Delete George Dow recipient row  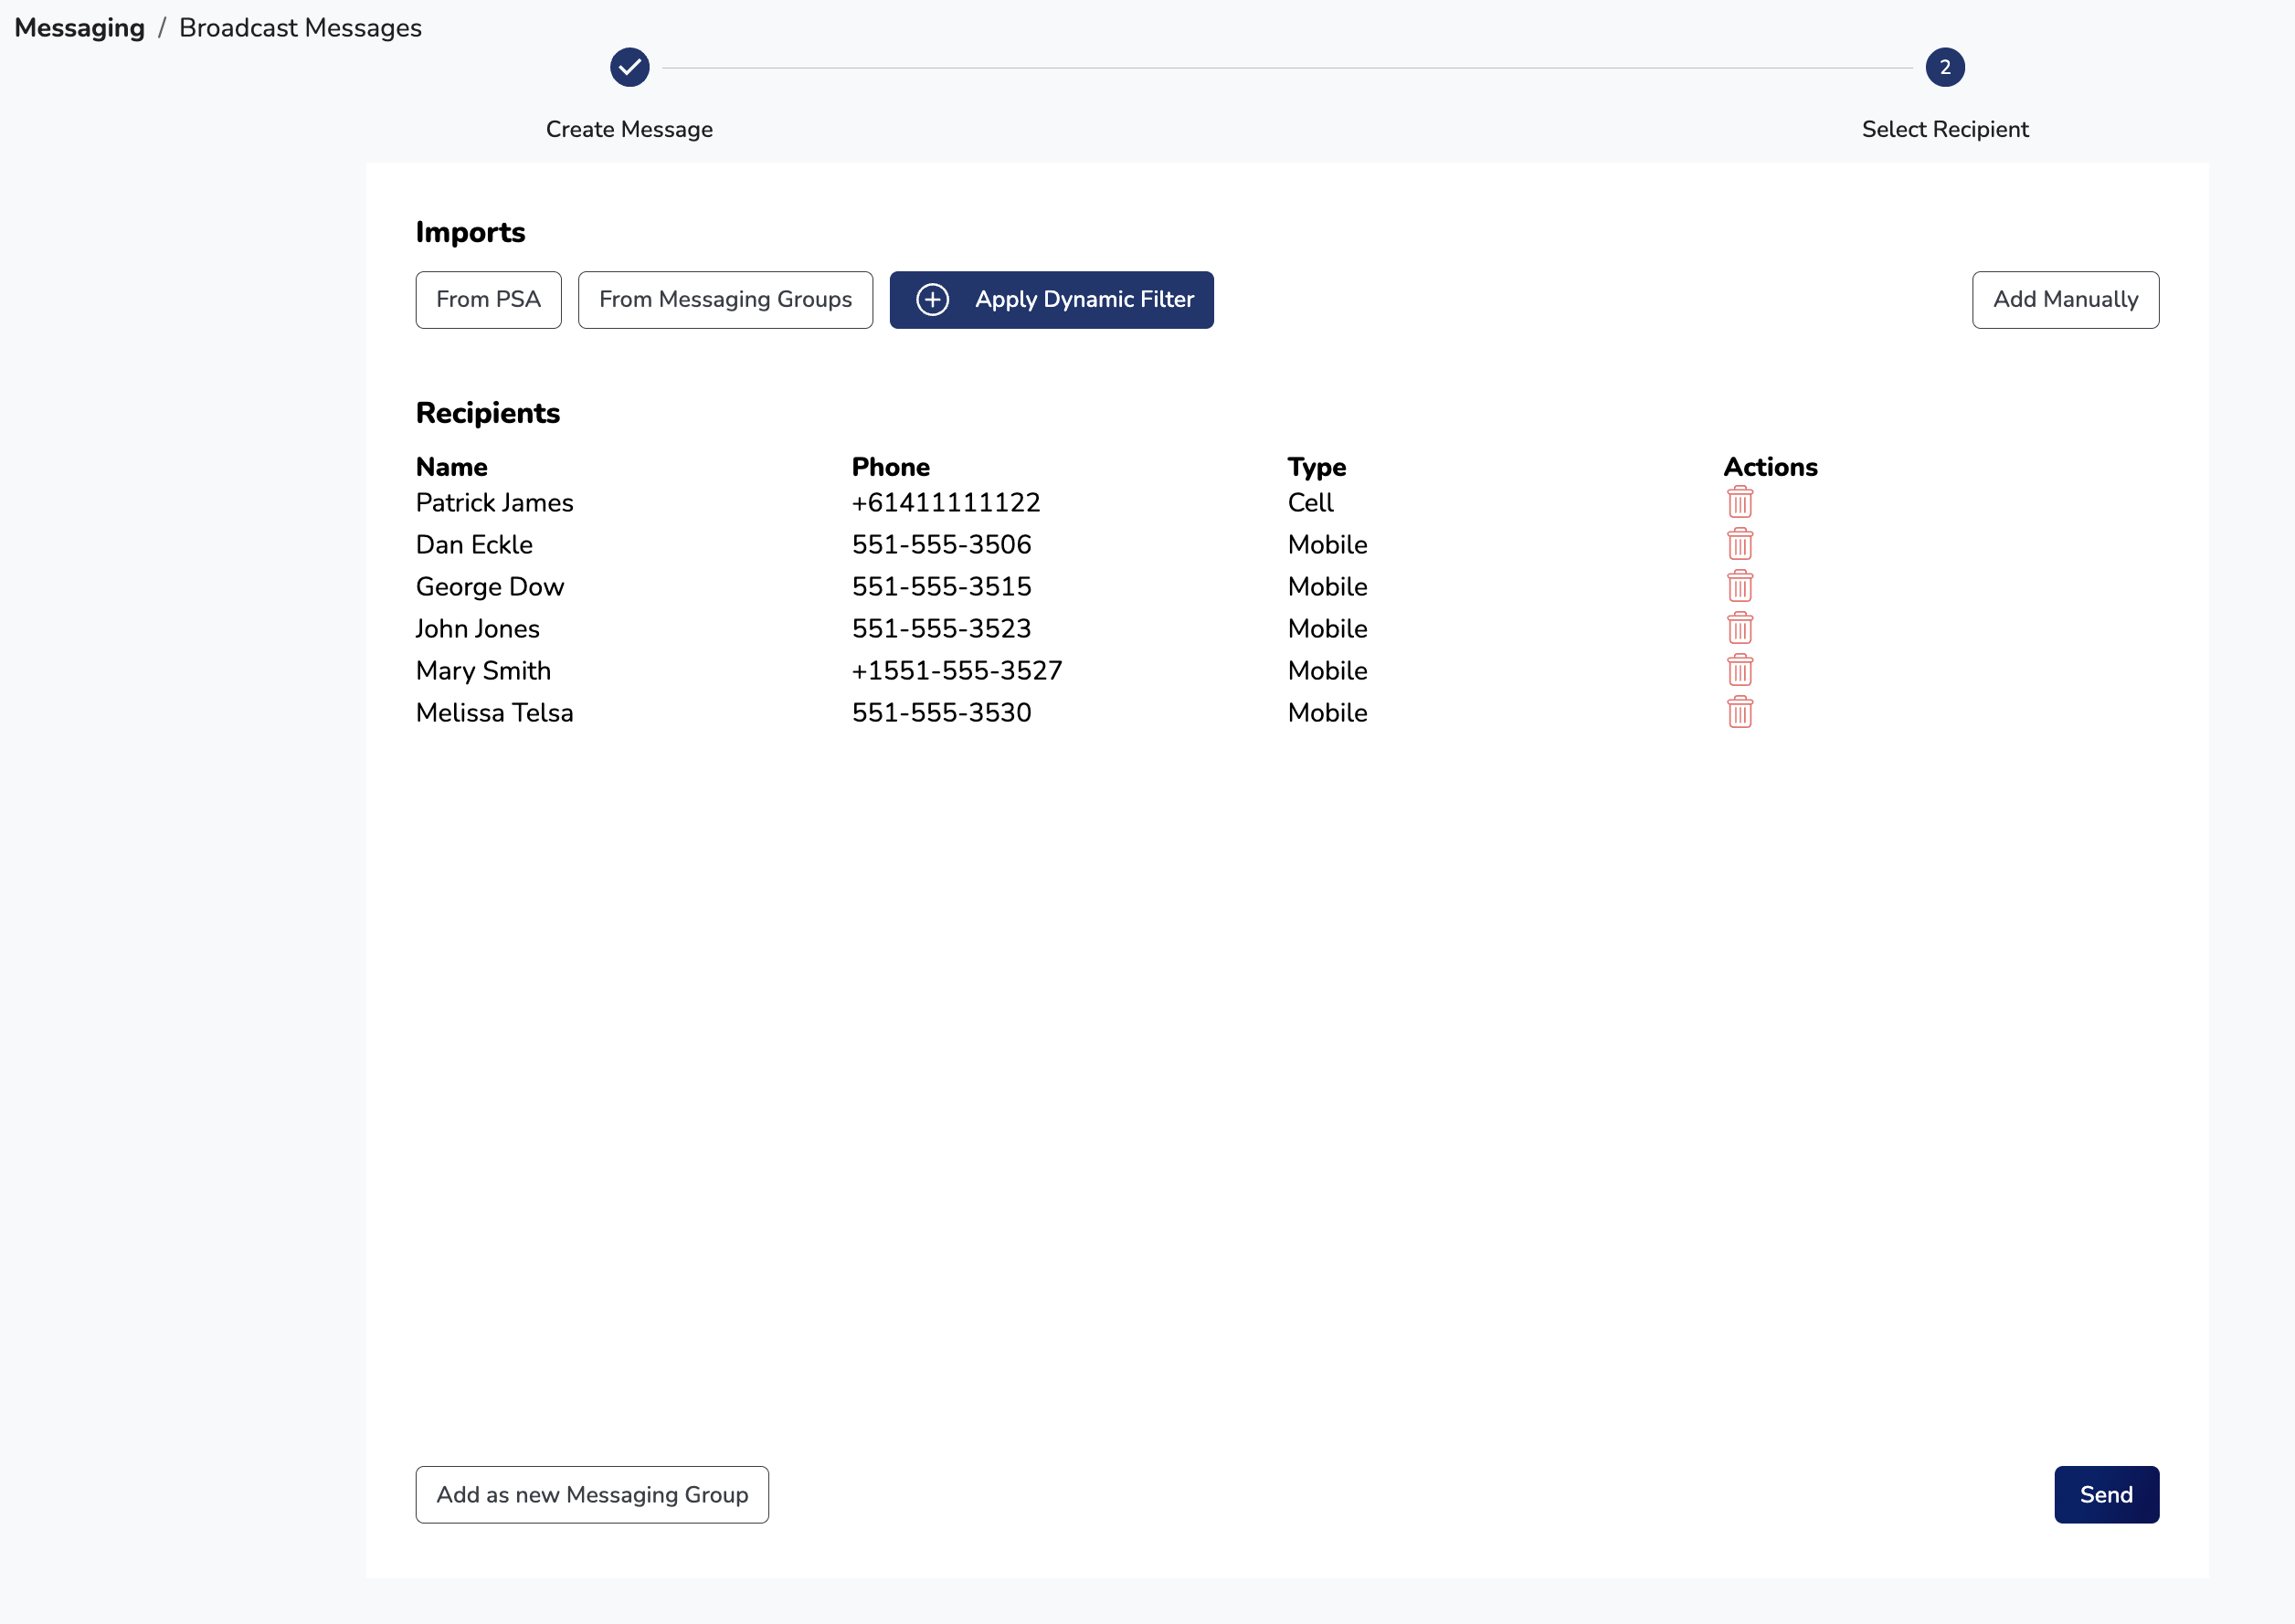pyautogui.click(x=1739, y=586)
